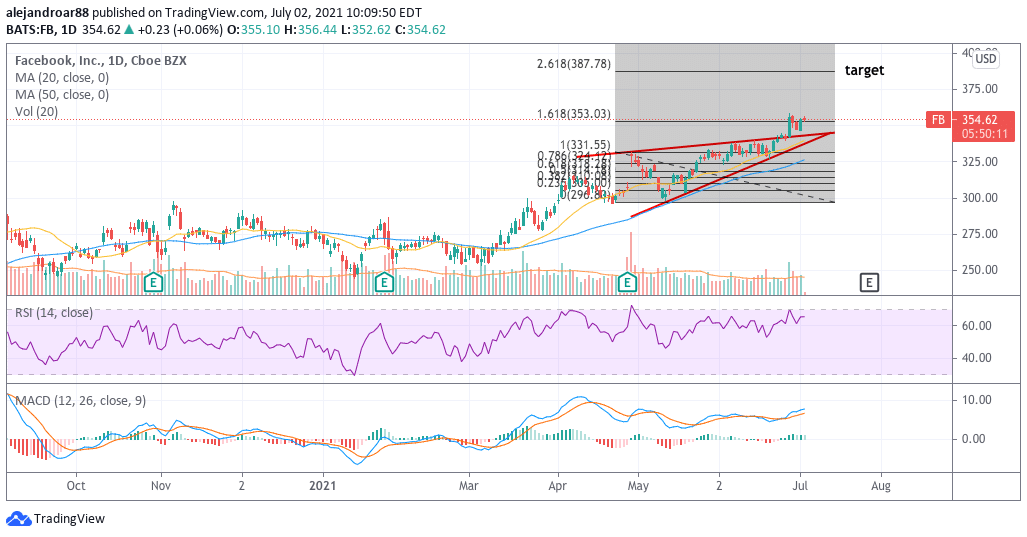The width and height of the screenshot is (1027, 537).
Task: Select the RSI (14, close) pane label
Action: 54,313
